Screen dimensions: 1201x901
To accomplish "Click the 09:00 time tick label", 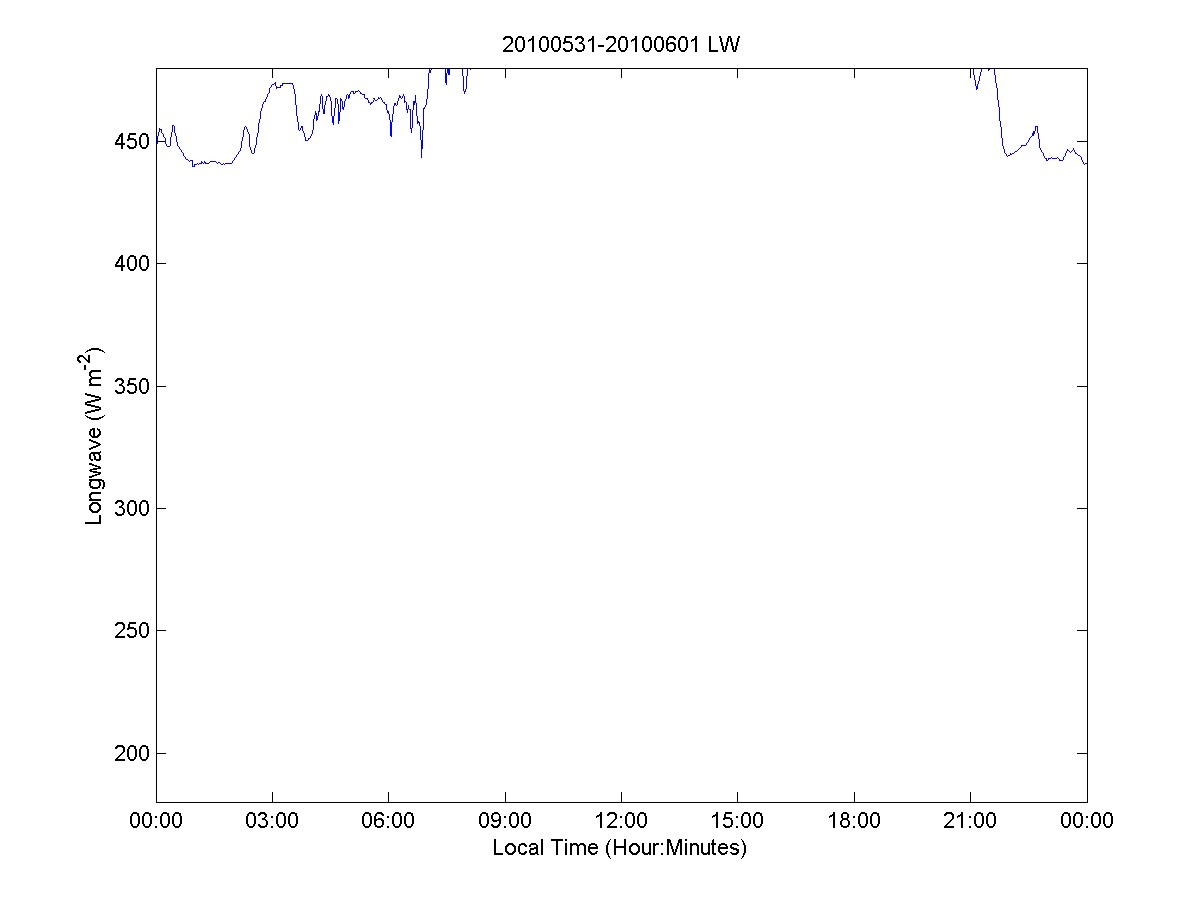I will [505, 822].
